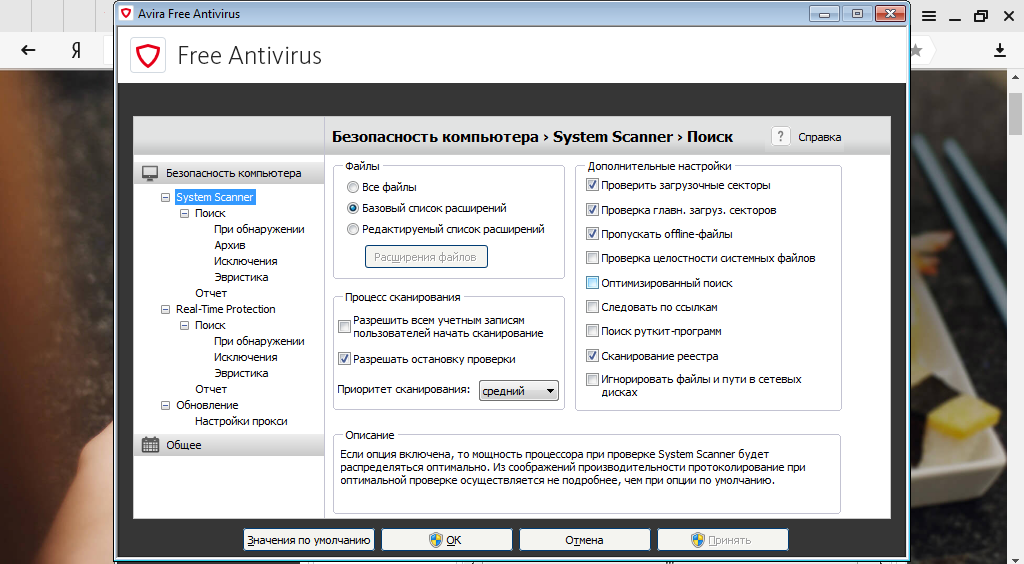This screenshot has width=1024, height=564.
Task: Toggle Разрешать остановку проверки checkbox
Action: point(344,358)
